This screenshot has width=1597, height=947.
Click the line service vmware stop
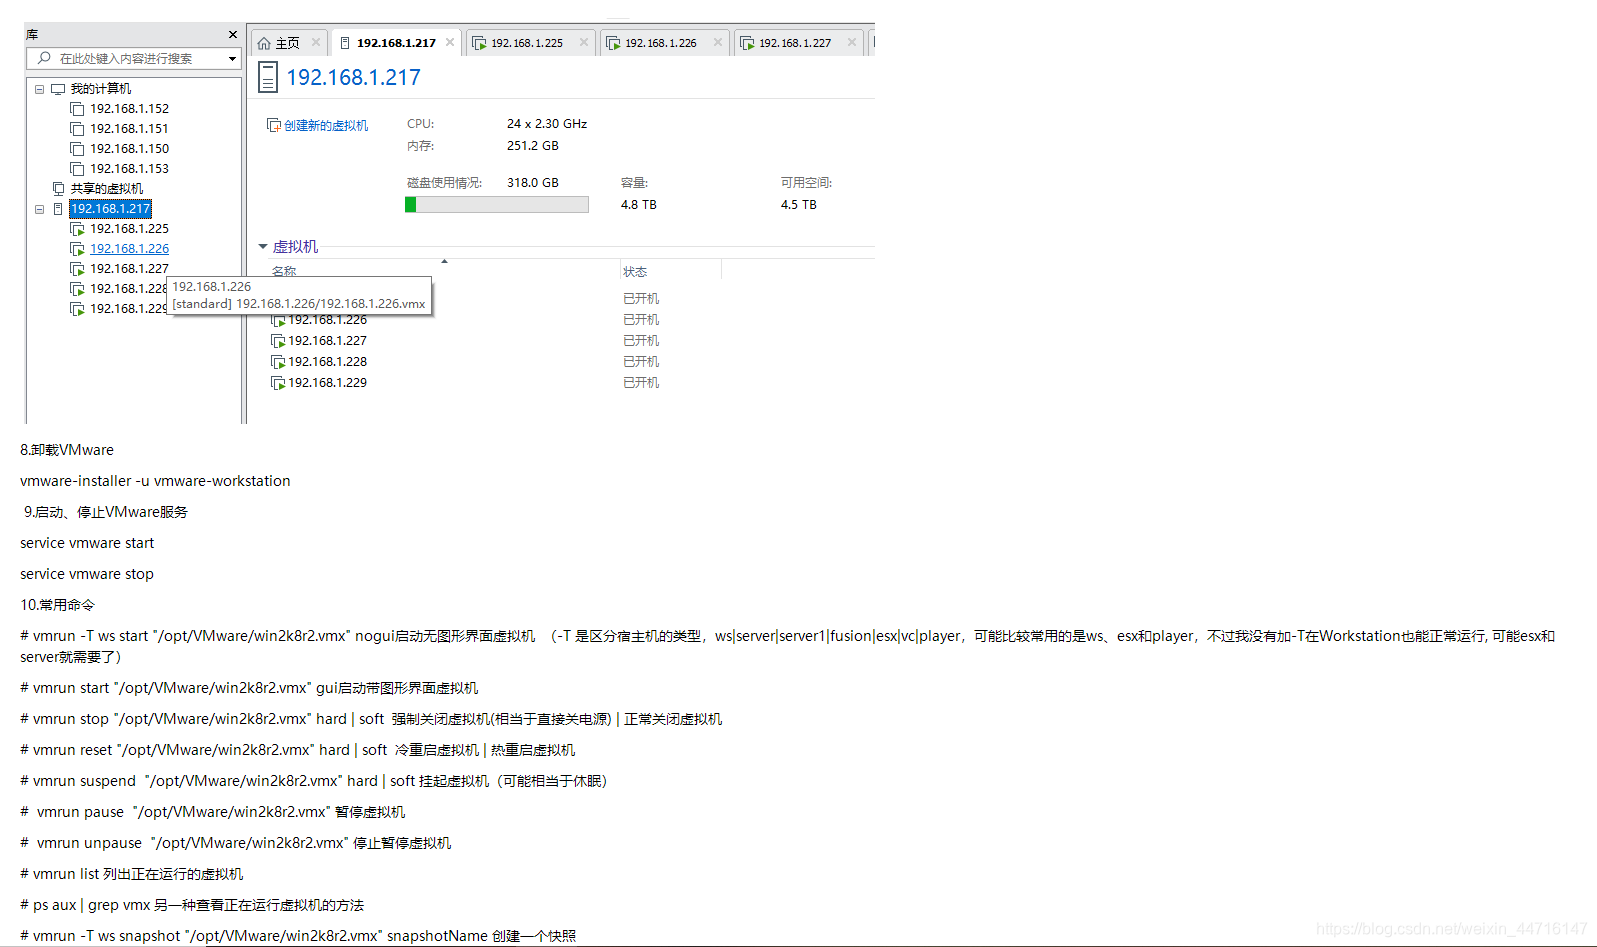coord(87,574)
